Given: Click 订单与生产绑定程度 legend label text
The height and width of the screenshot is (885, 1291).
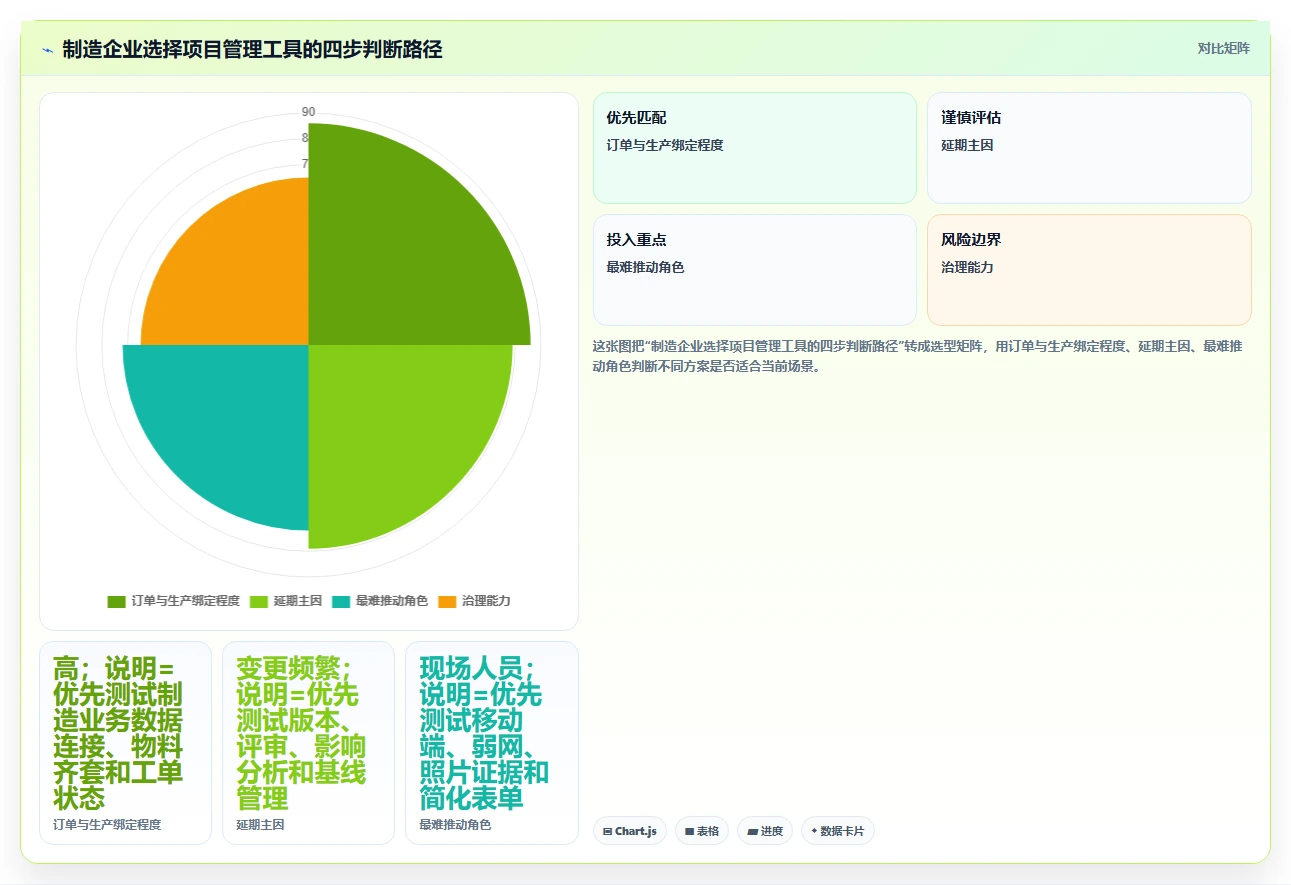Looking at the screenshot, I should point(186,601).
